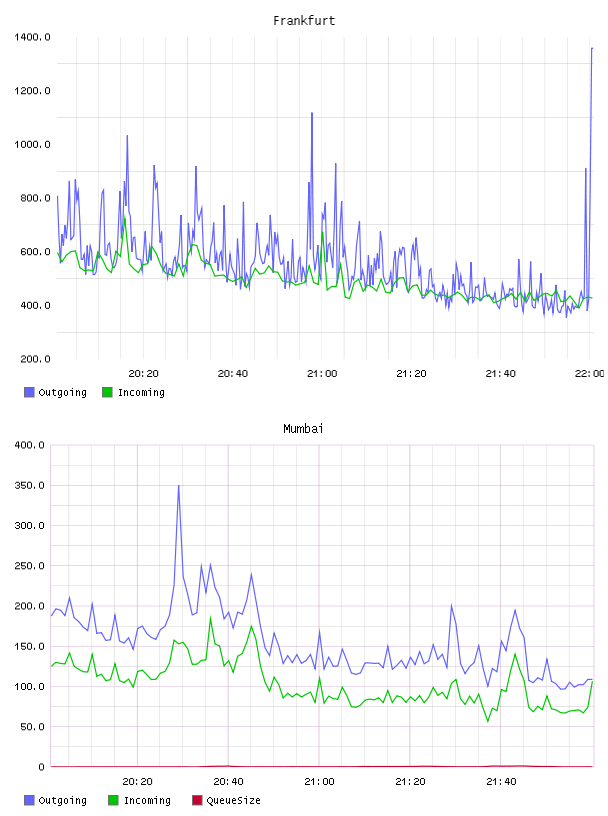Viewport: 608px width, 816px height.
Task: Click the 350.0 y-axis label in Mumbai chart
Action: [30, 485]
